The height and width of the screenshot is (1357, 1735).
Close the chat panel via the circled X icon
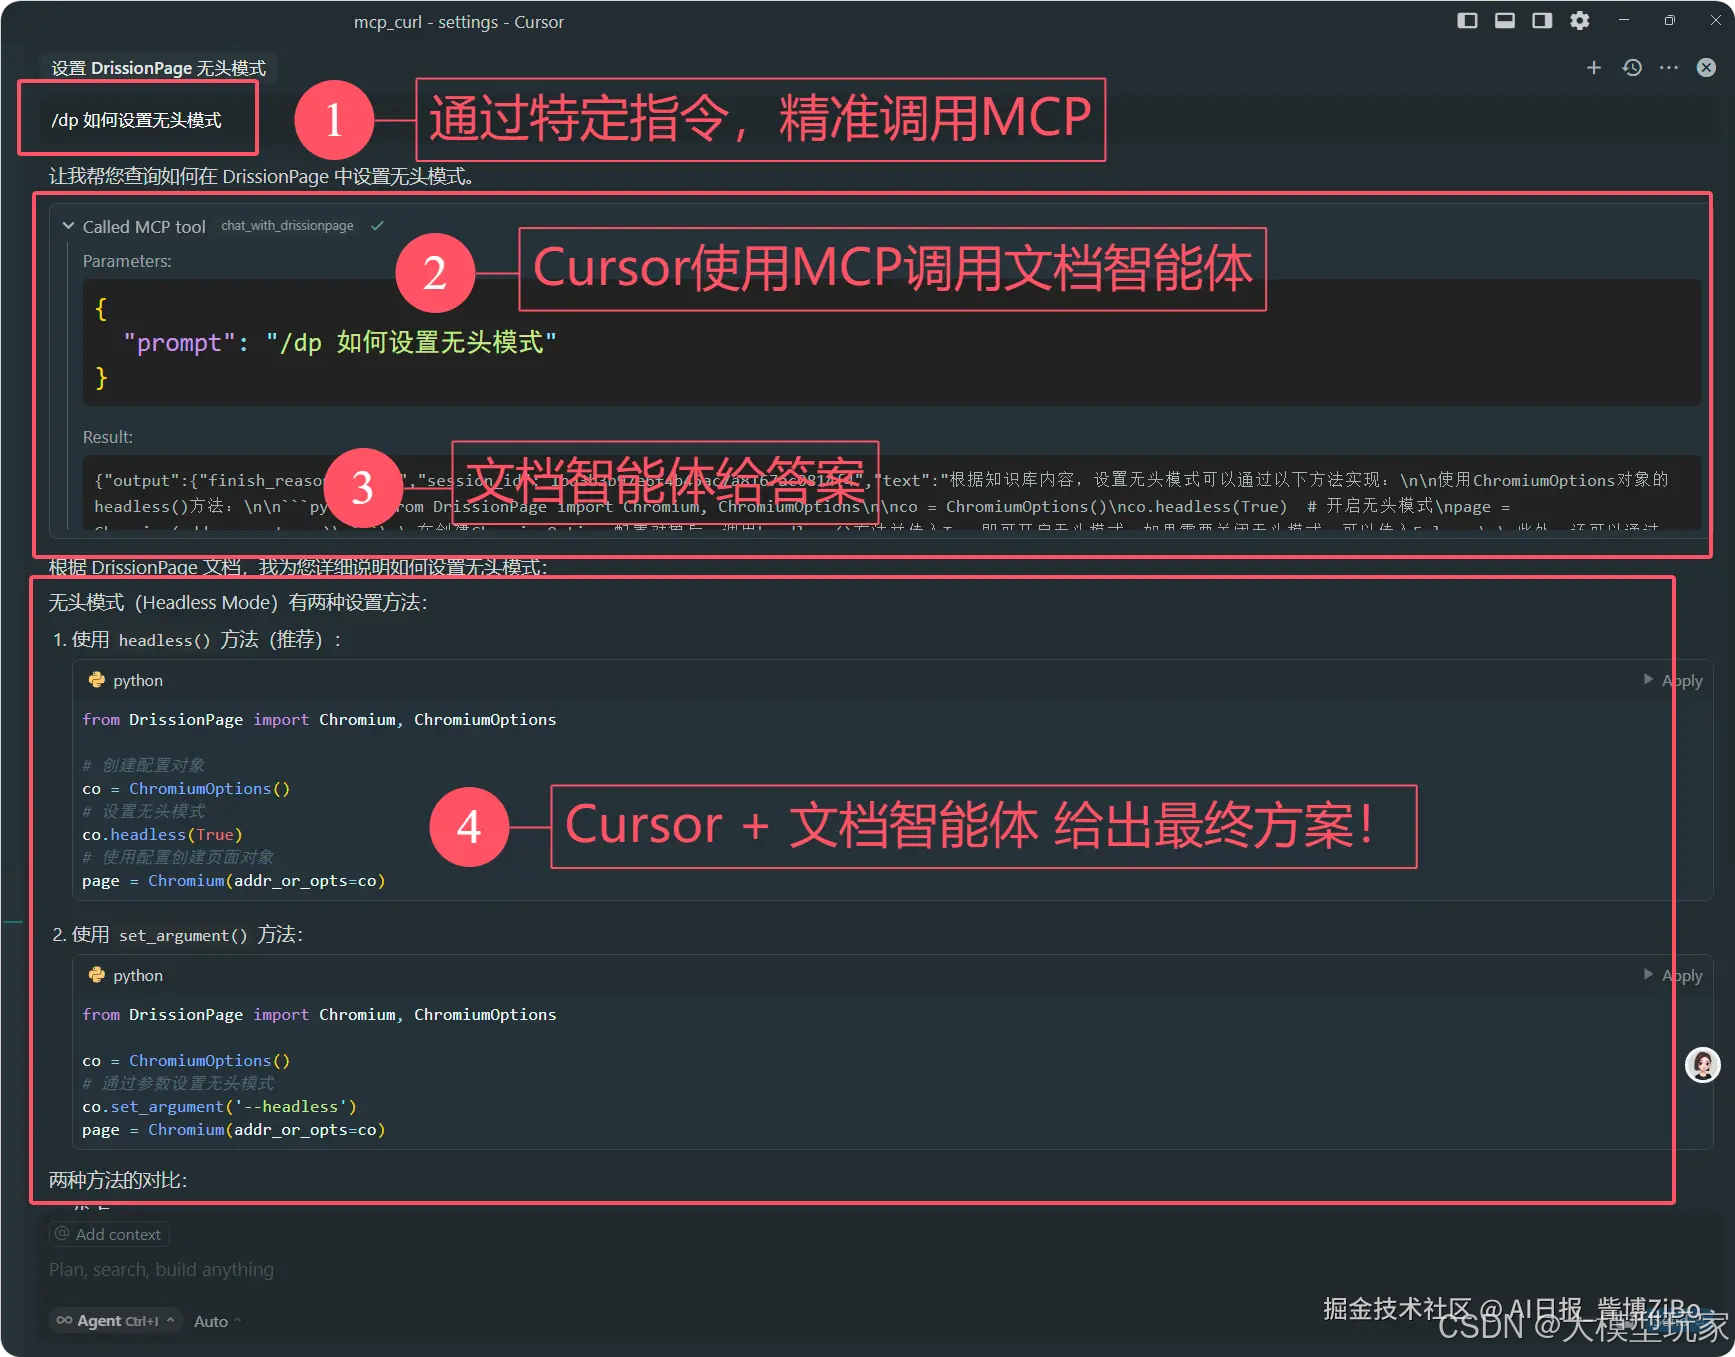[1705, 67]
